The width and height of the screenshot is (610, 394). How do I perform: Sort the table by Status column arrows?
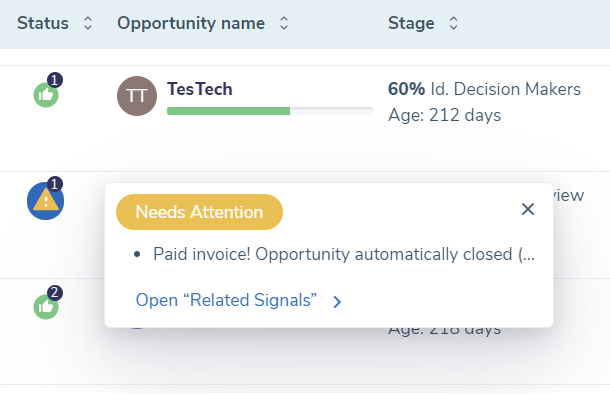88,23
